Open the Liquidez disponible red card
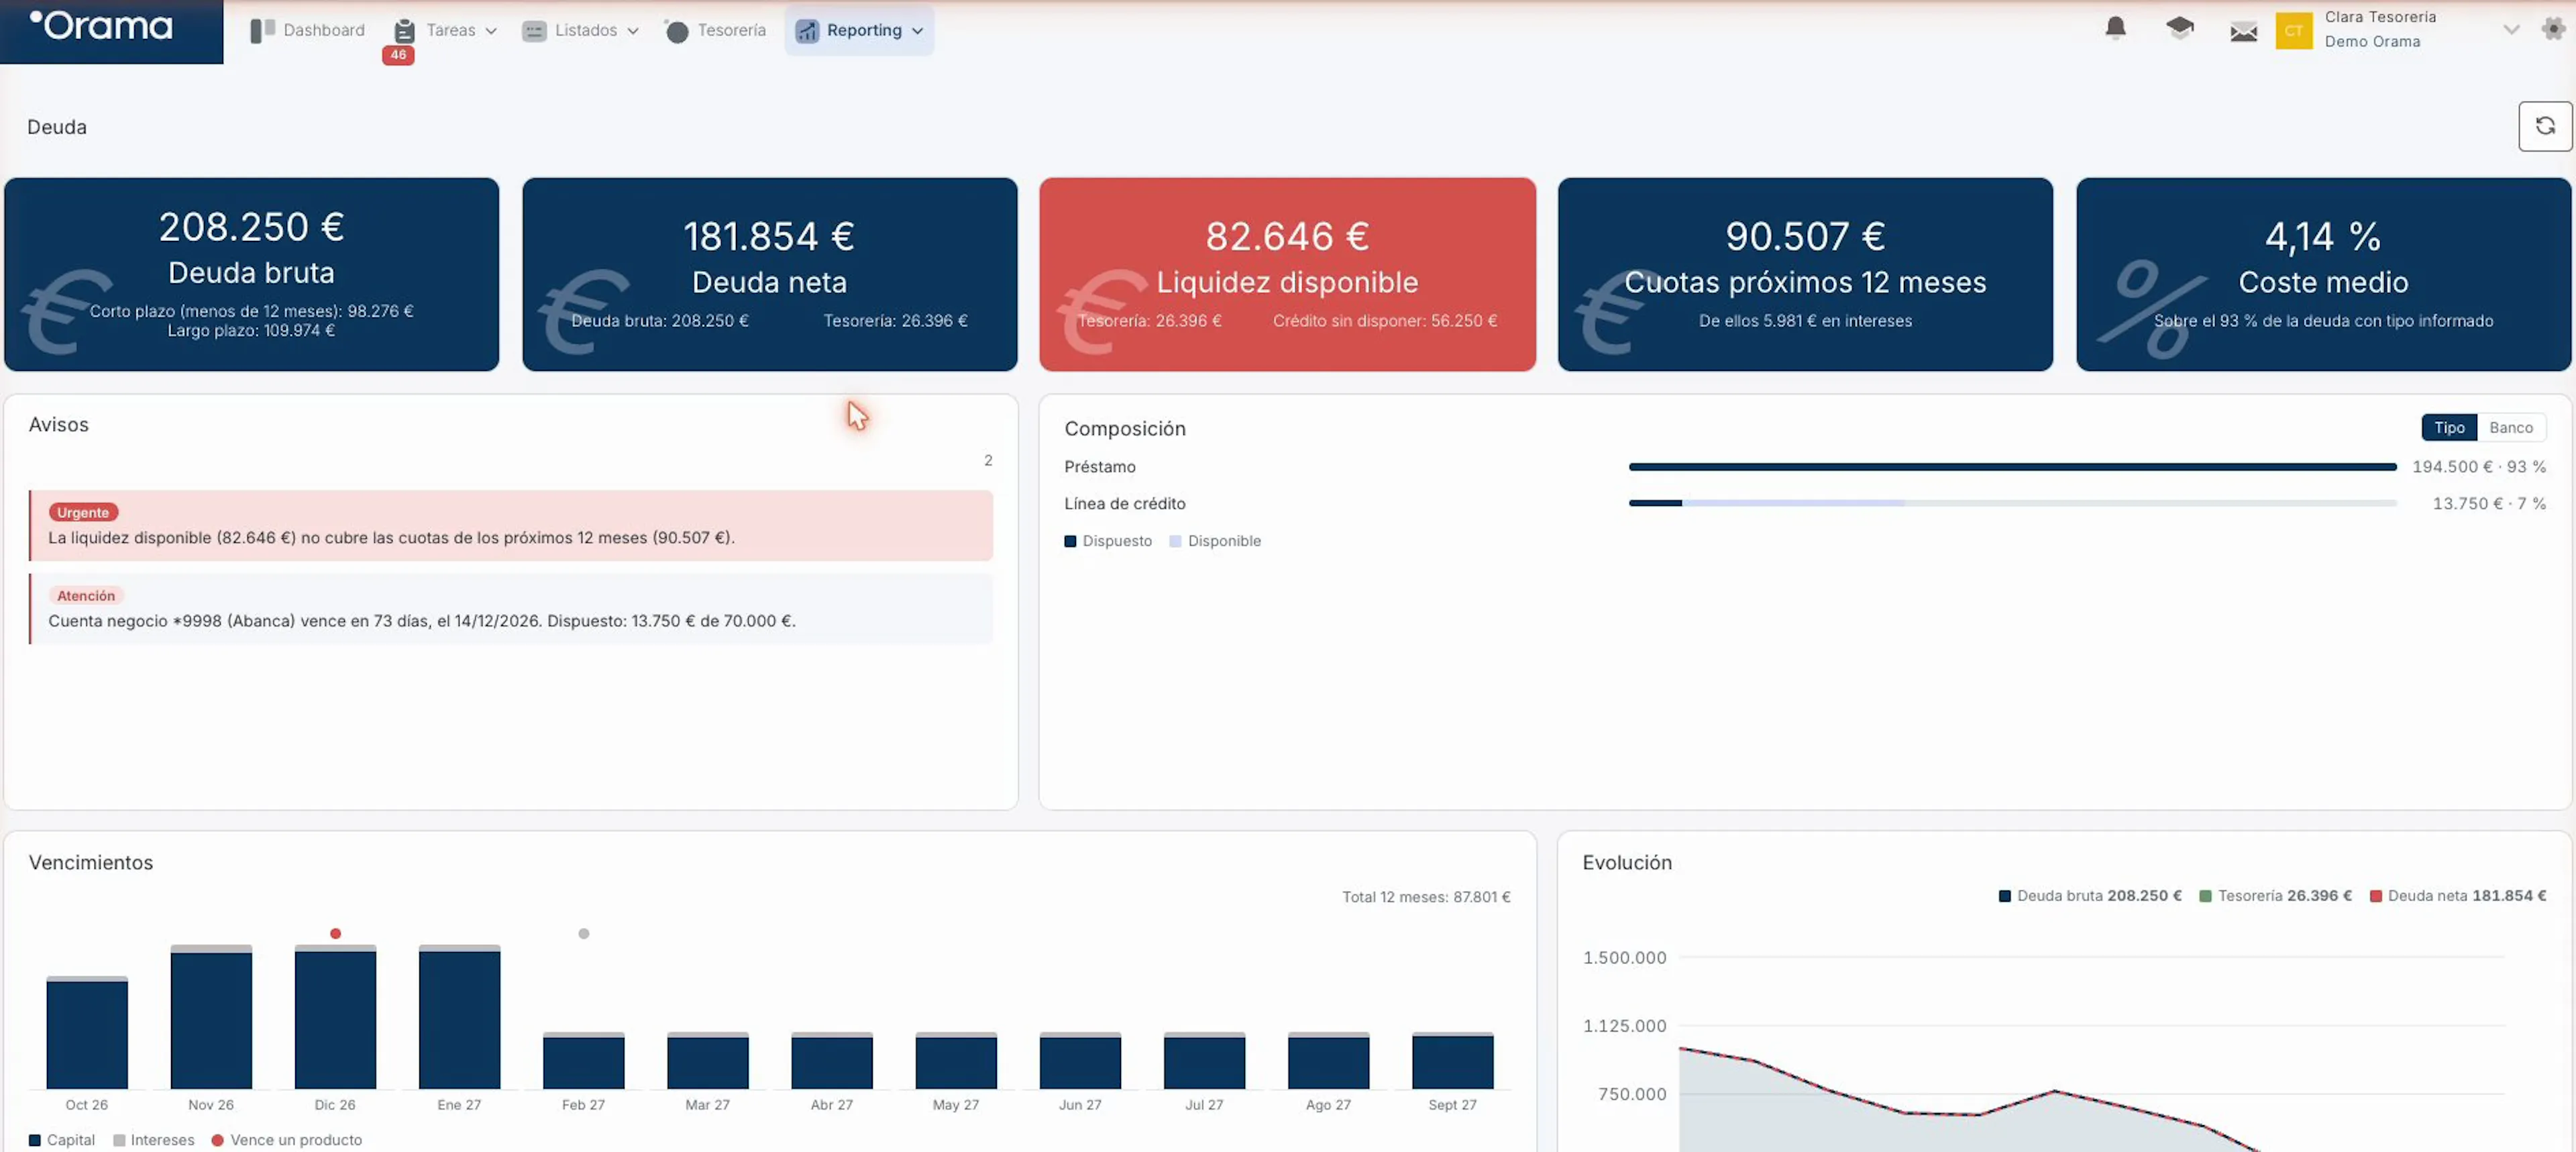This screenshot has width=2576, height=1152. click(1287, 274)
